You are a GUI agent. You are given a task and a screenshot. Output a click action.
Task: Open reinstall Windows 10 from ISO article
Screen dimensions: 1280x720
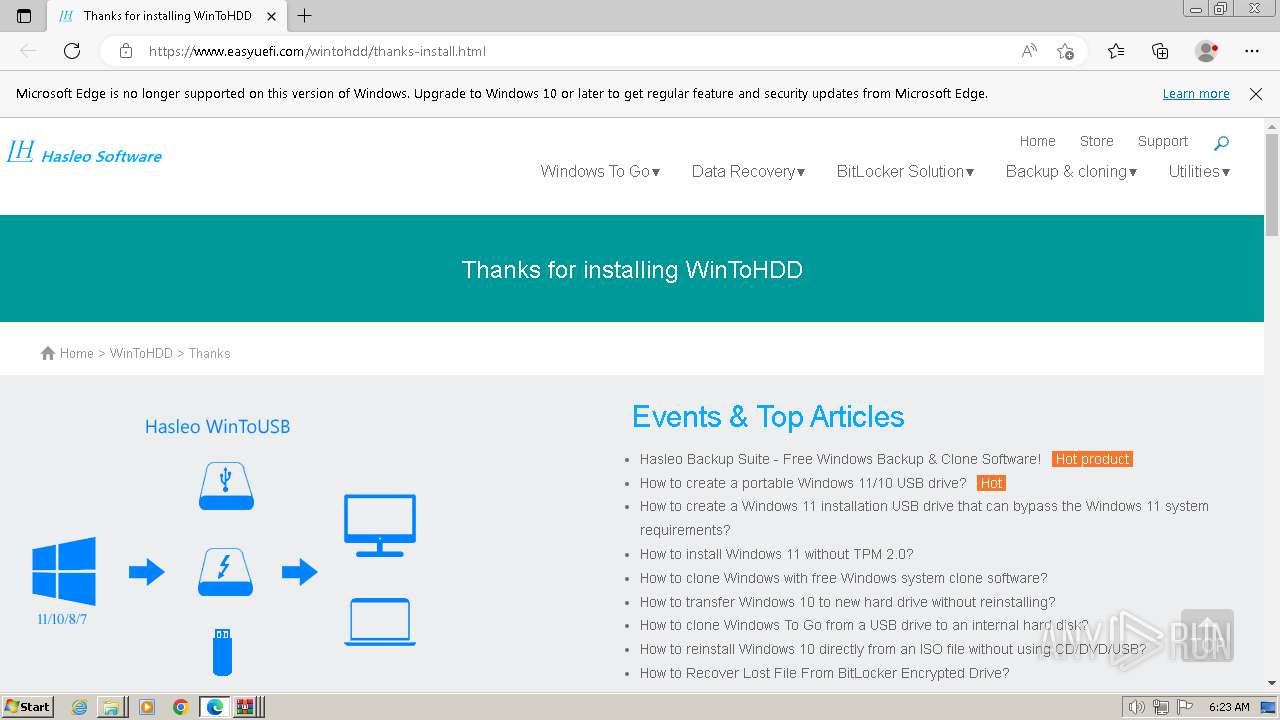pyautogui.click(x=892, y=649)
